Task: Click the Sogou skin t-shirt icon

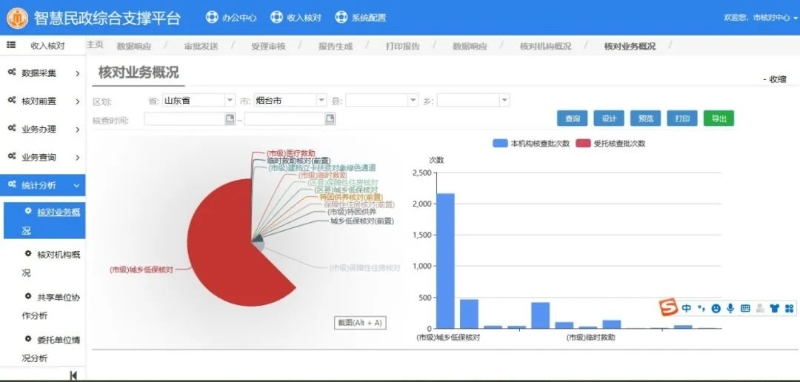Action: (774, 308)
